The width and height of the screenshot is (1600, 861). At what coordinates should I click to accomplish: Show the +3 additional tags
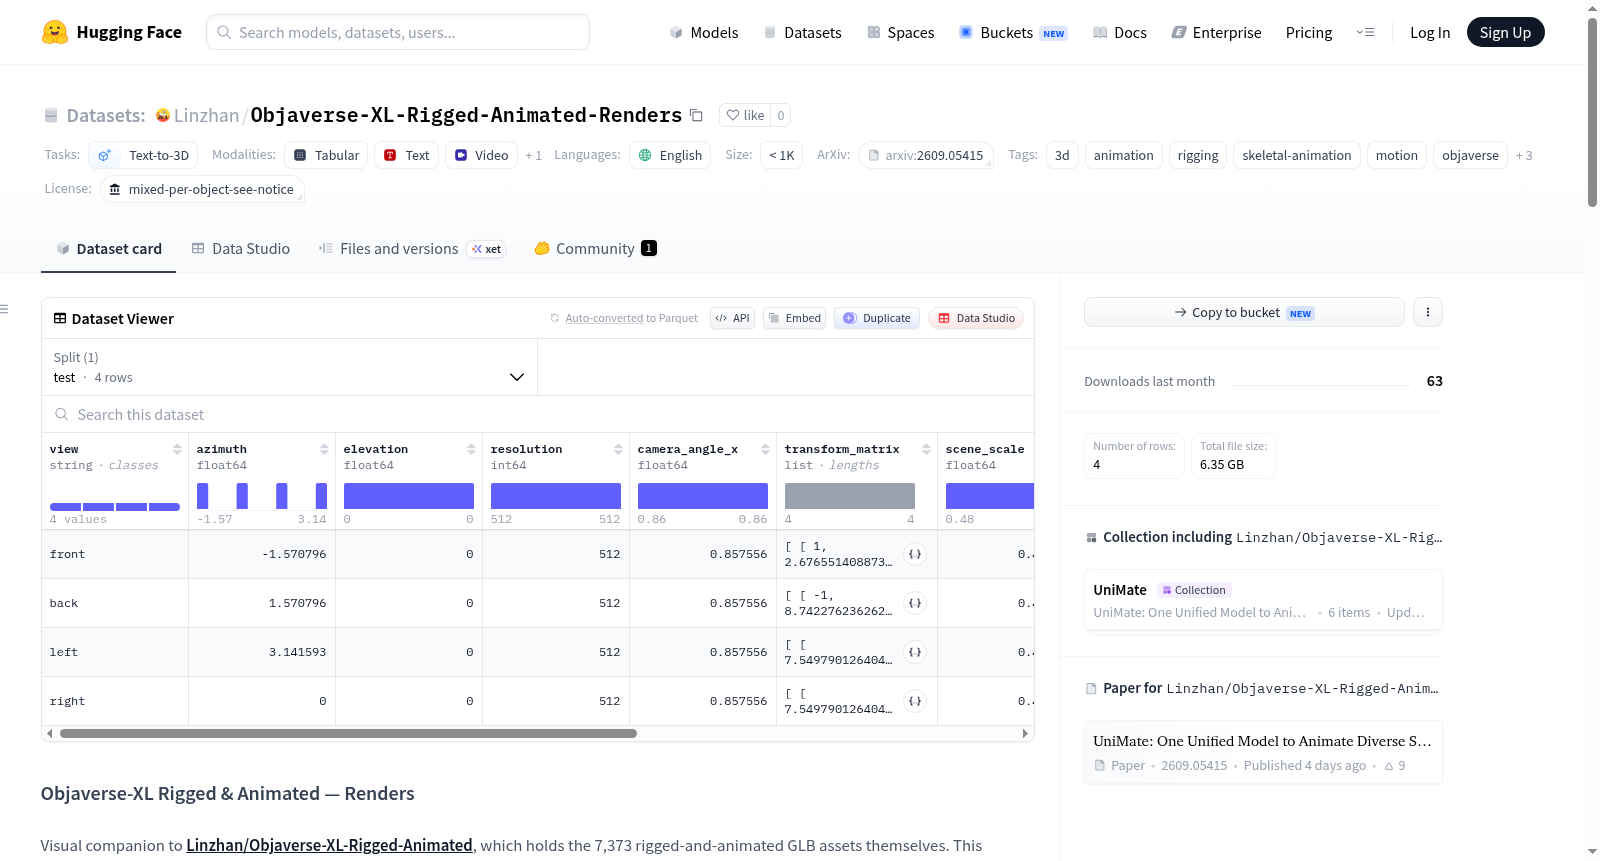(x=1524, y=155)
